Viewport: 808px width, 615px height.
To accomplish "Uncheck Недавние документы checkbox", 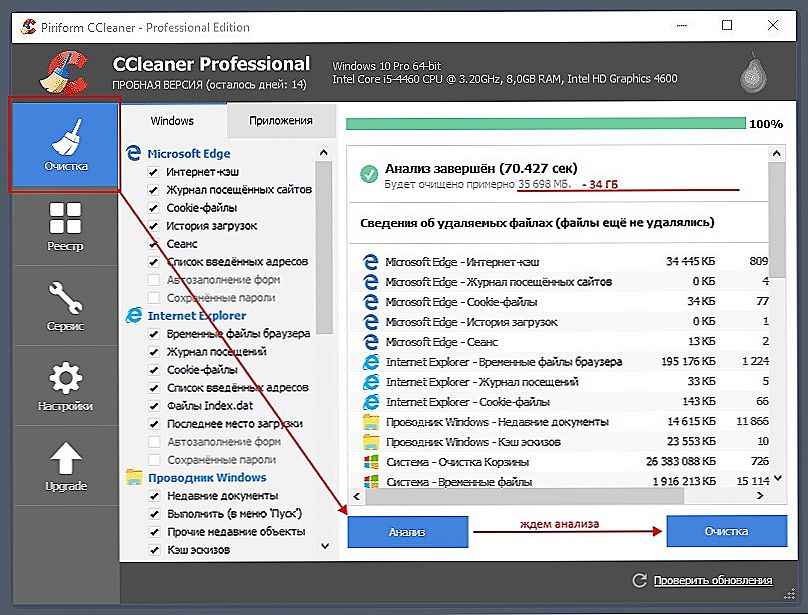I will tap(154, 496).
